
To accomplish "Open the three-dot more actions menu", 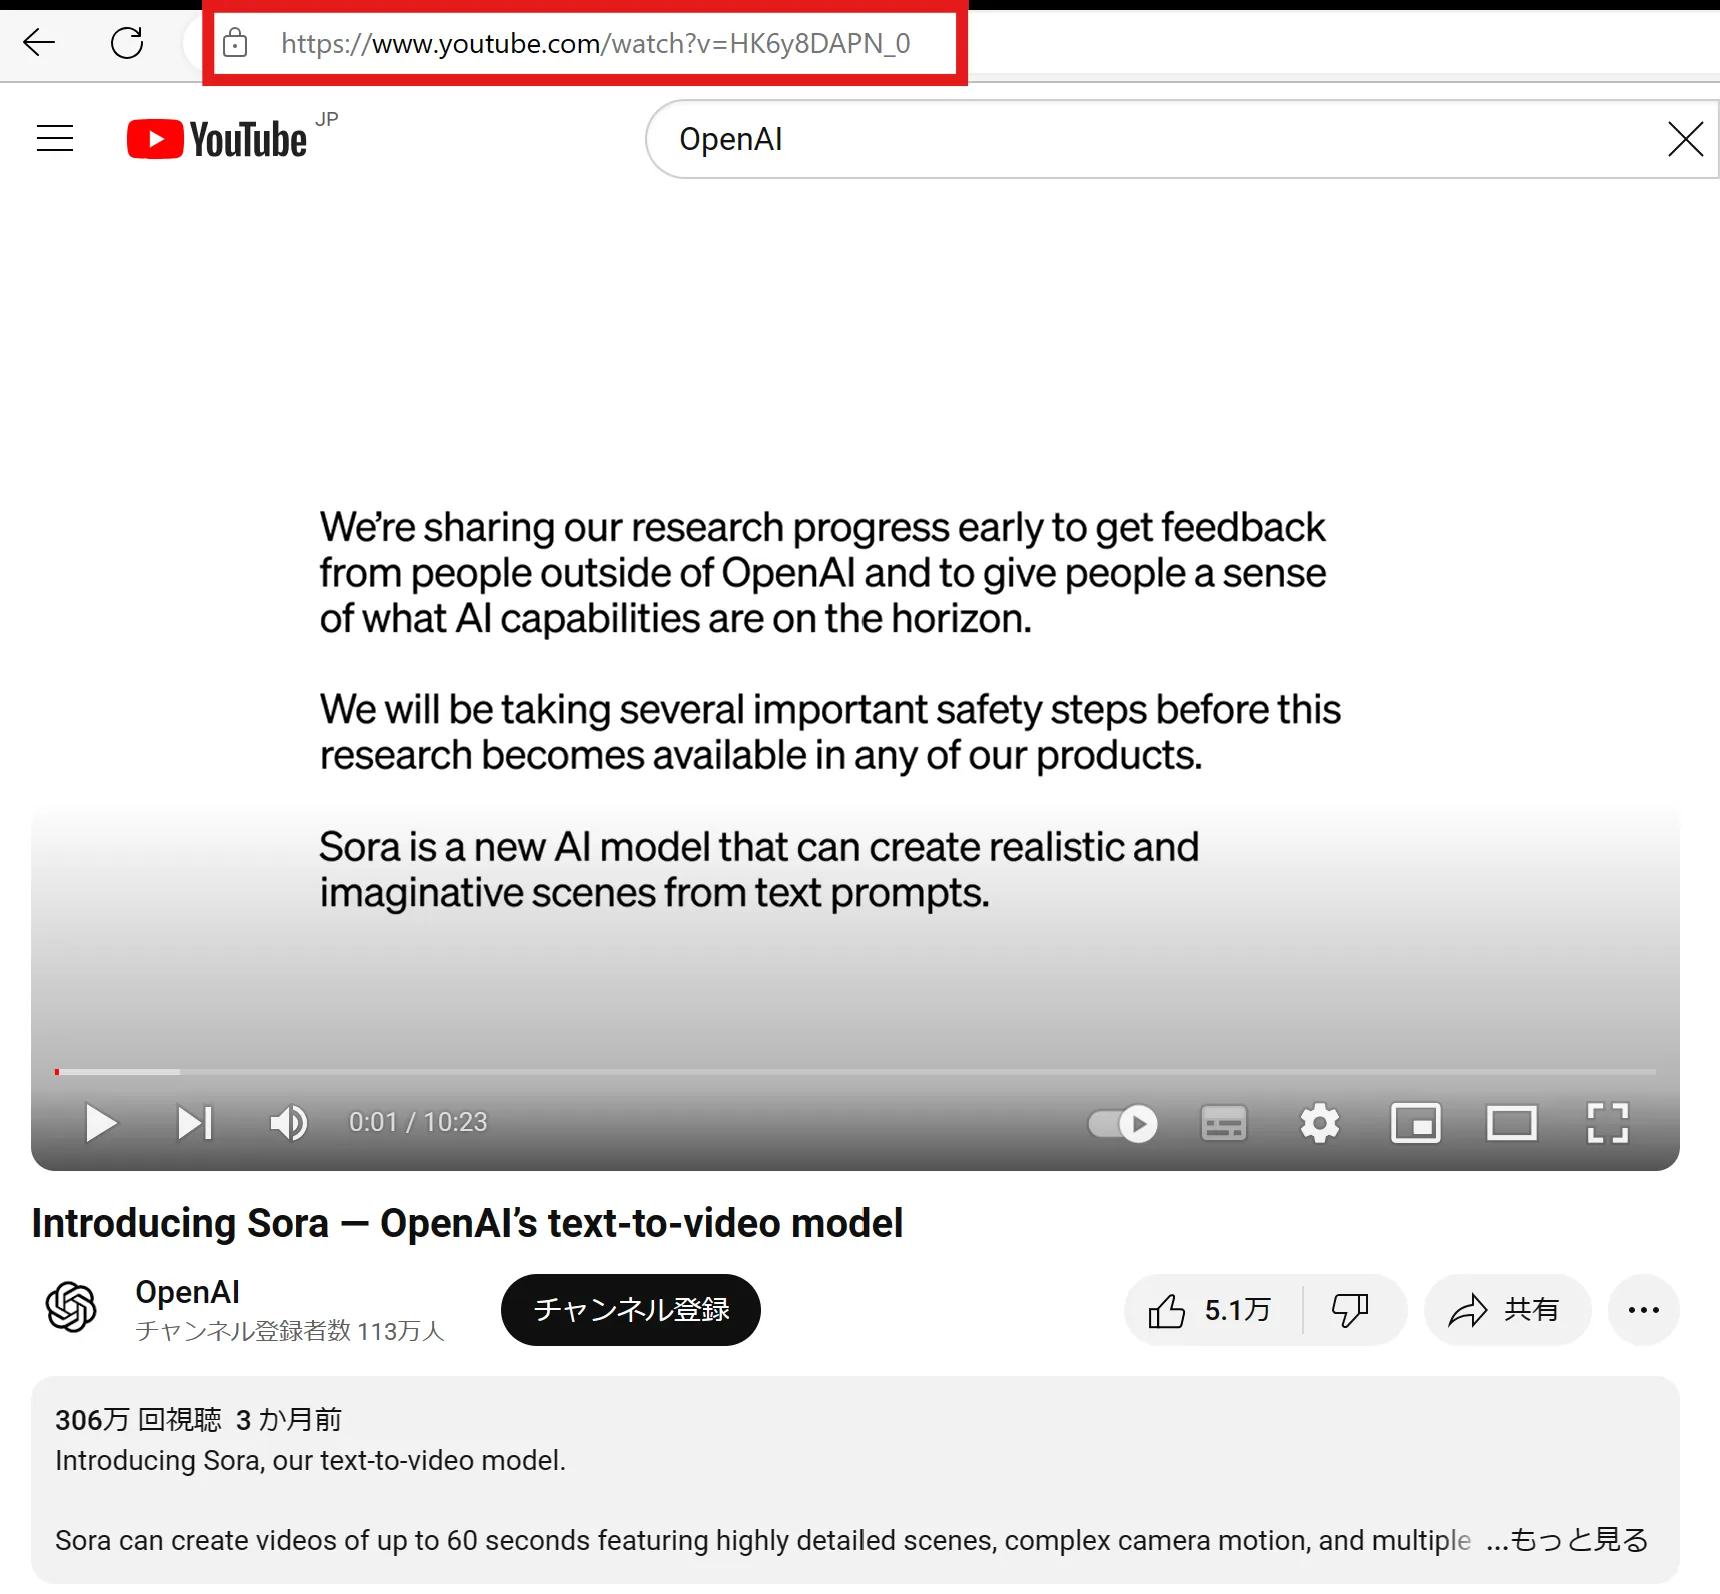I will pos(1643,1310).
